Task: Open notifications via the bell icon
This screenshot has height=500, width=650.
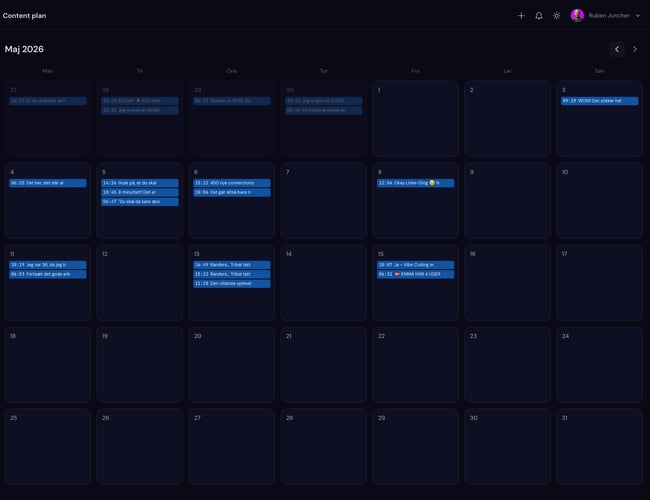Action: (x=539, y=16)
